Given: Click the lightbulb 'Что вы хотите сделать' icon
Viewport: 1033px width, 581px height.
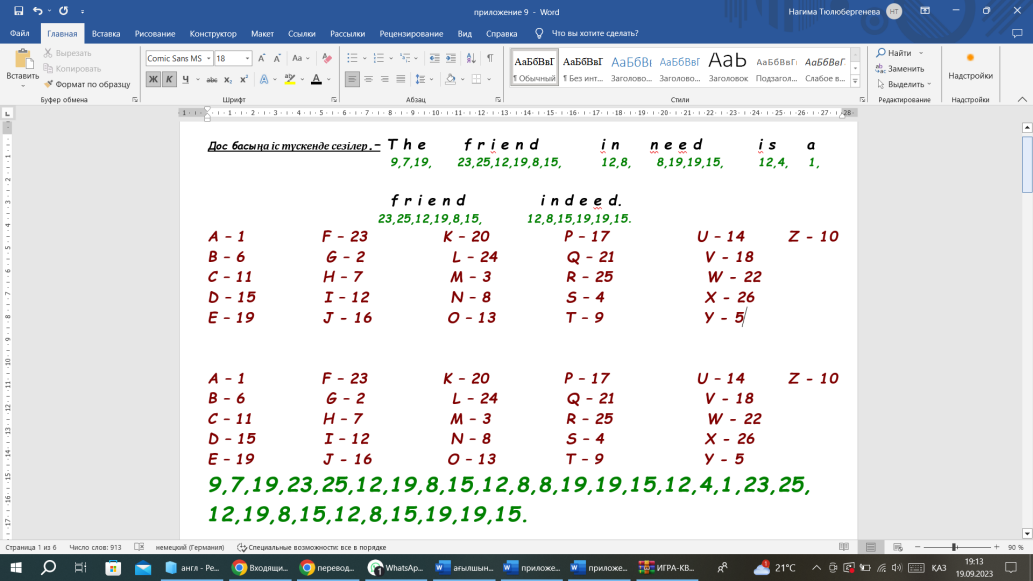Looking at the screenshot, I should click(x=539, y=33).
